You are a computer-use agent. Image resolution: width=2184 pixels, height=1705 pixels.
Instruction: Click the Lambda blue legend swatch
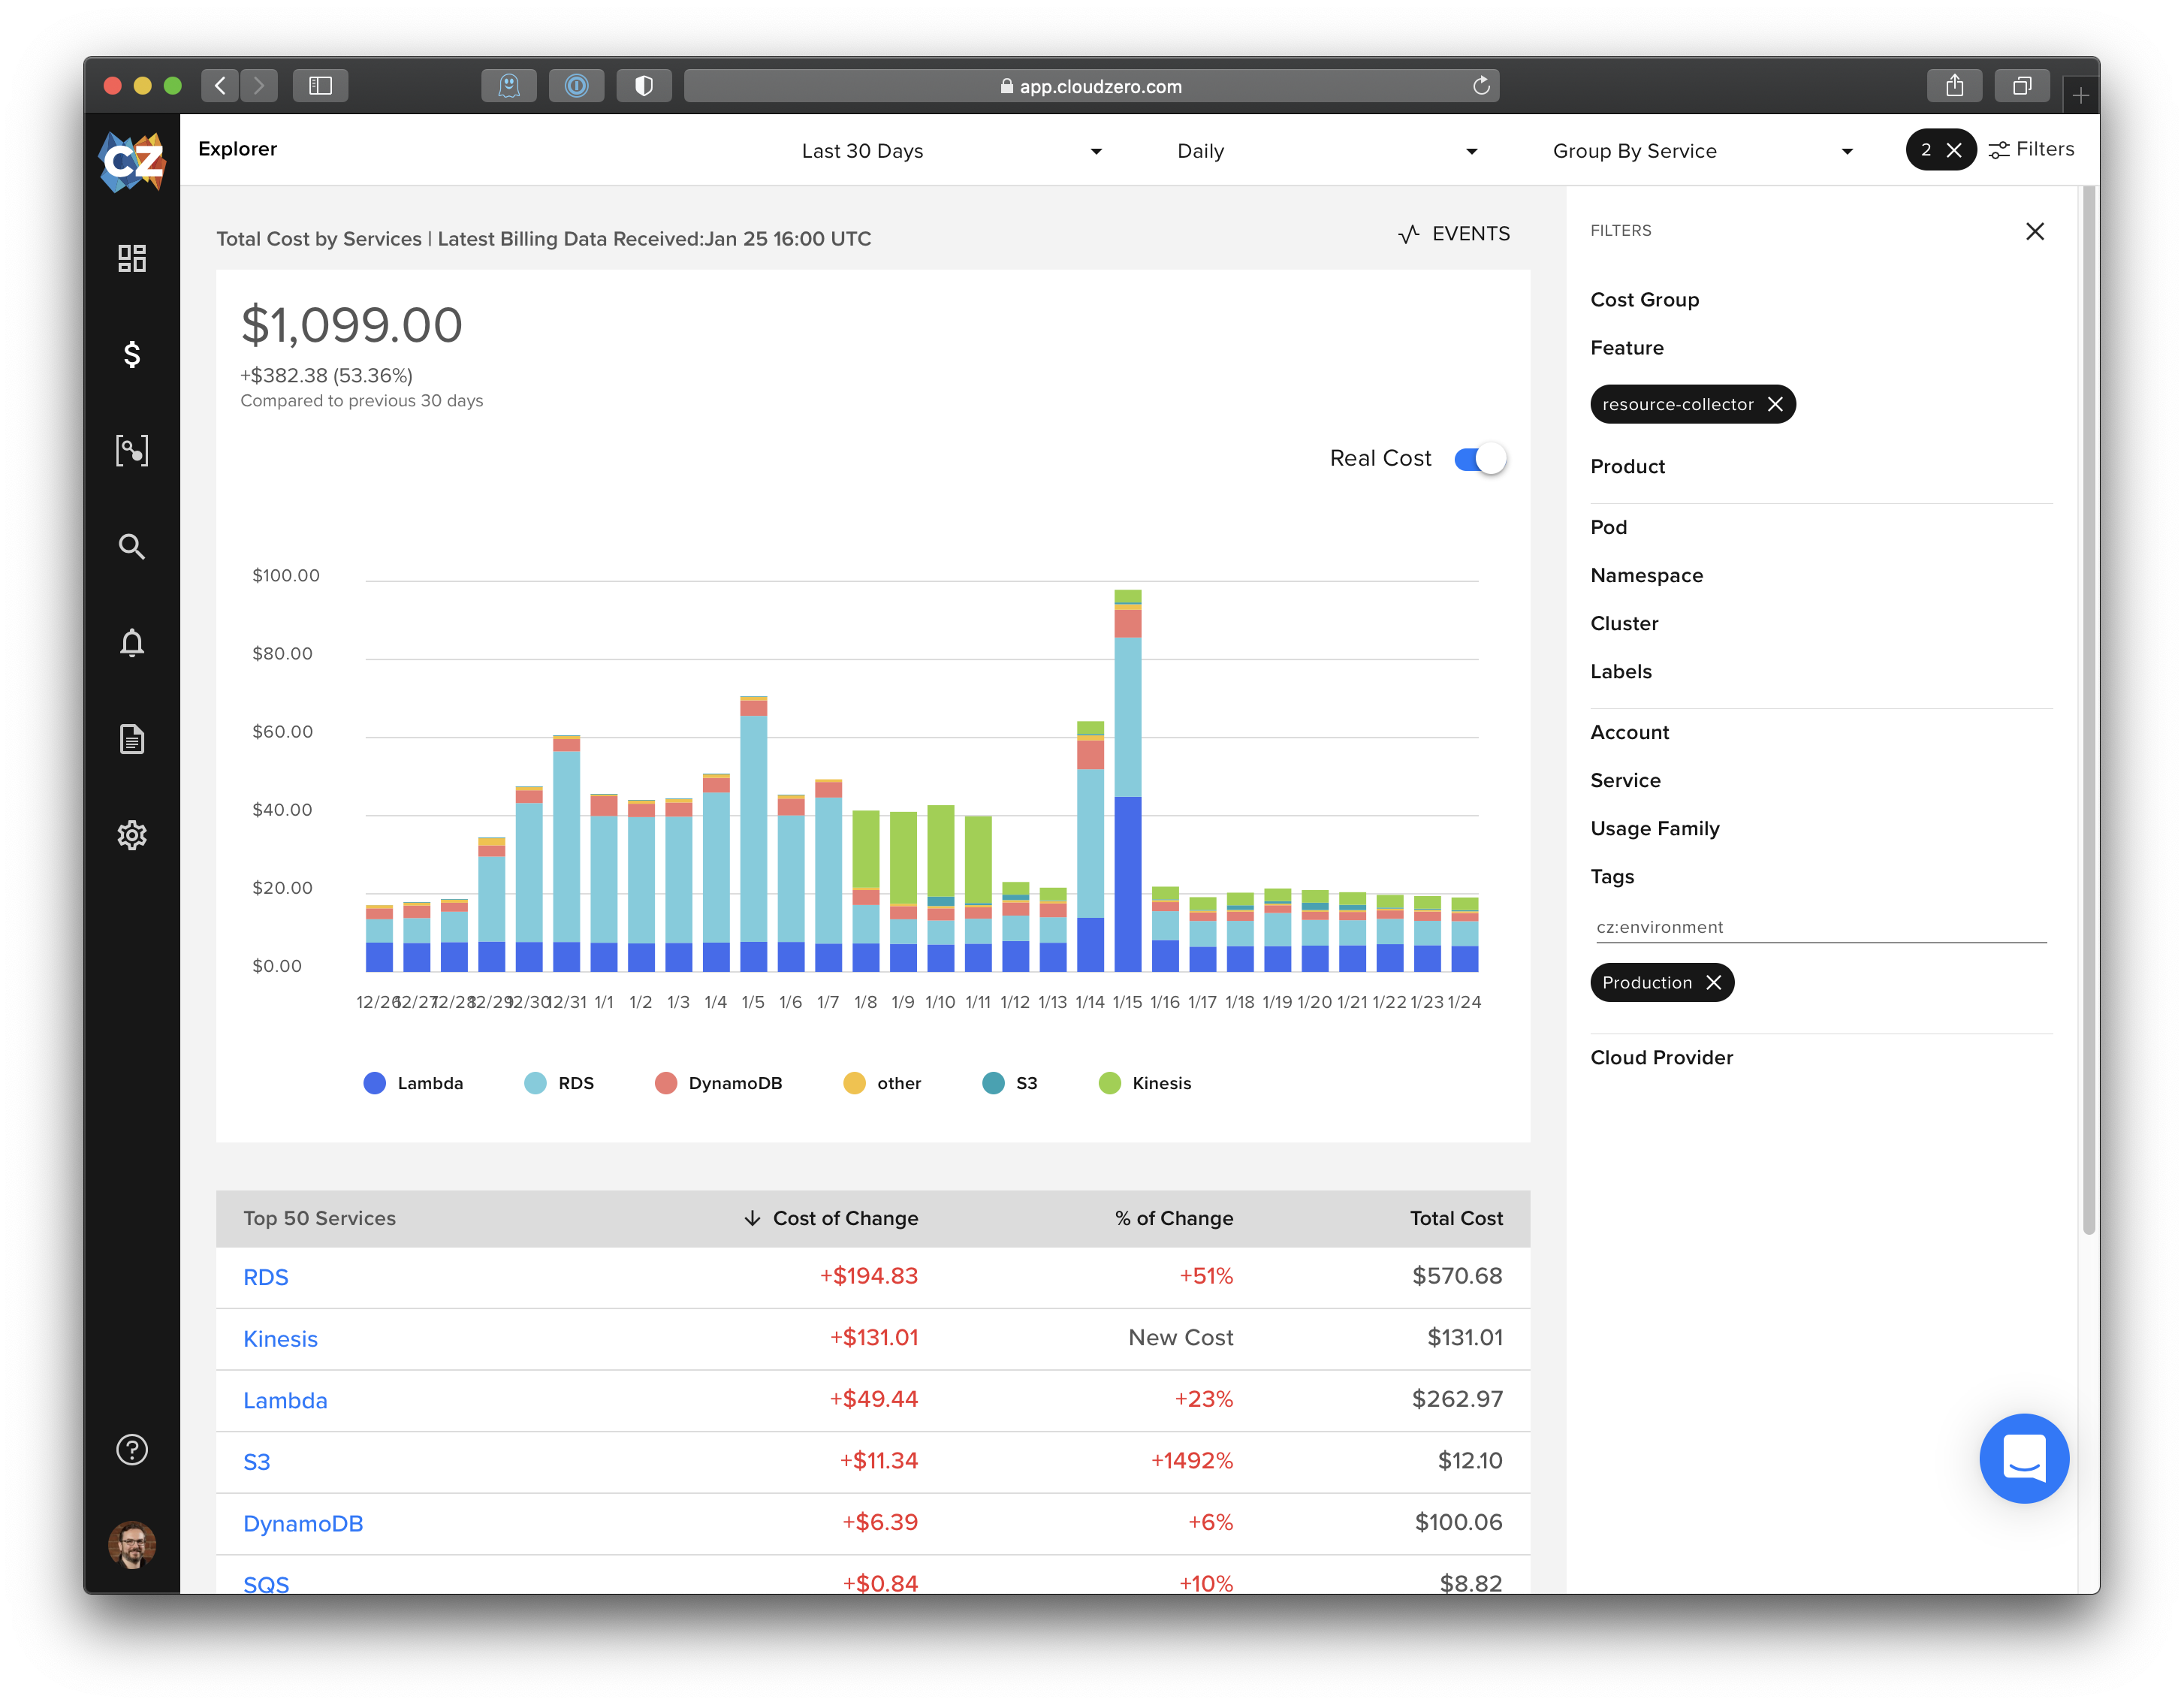point(375,1083)
